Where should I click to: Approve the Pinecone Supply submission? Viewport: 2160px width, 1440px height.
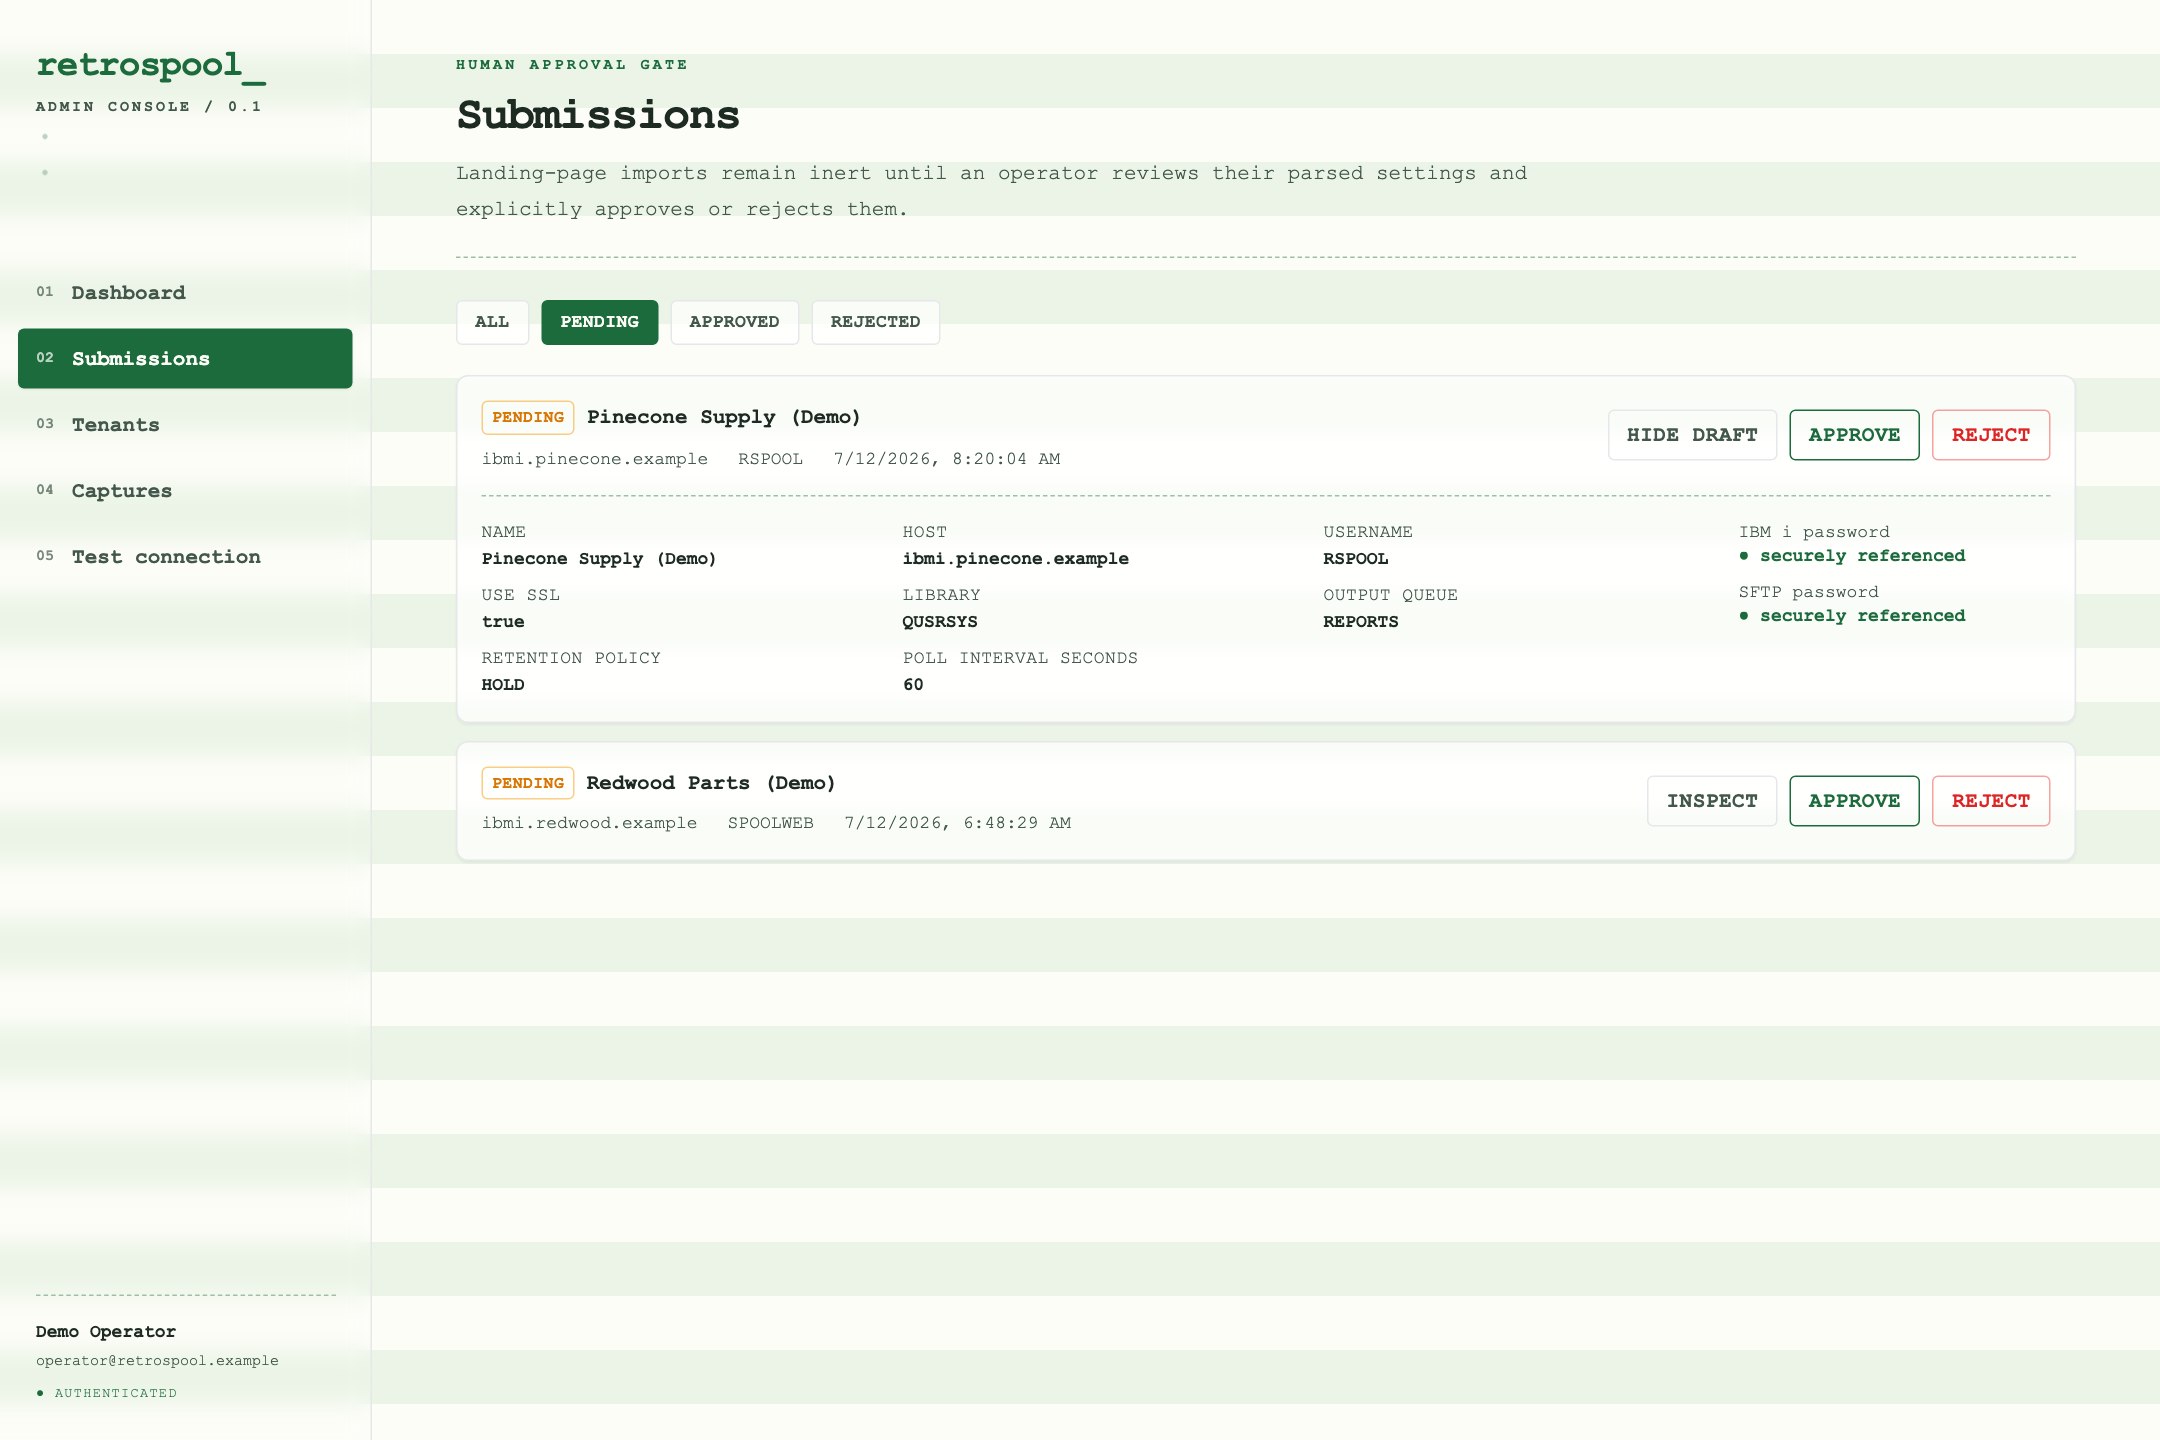[x=1854, y=435]
